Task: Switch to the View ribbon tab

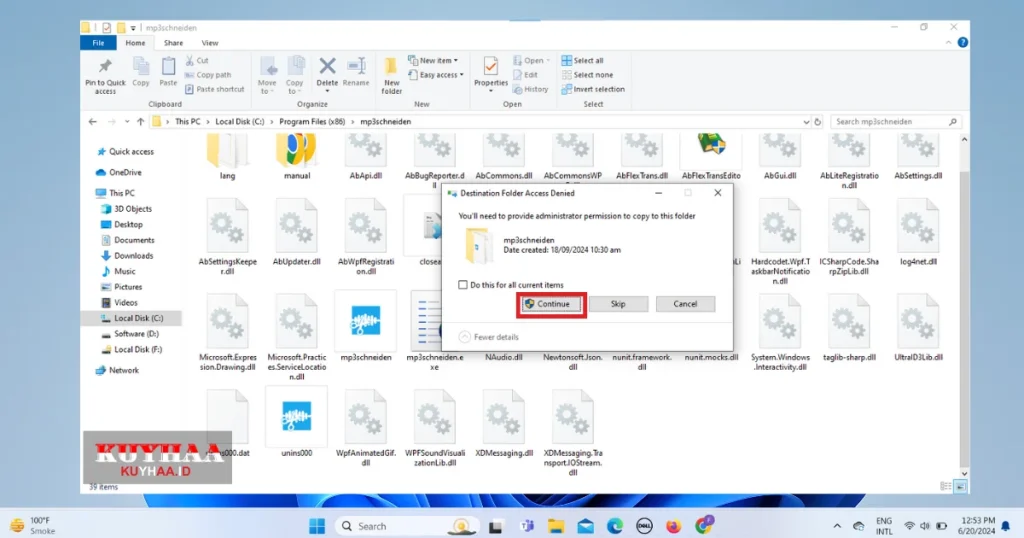Action: [x=210, y=43]
